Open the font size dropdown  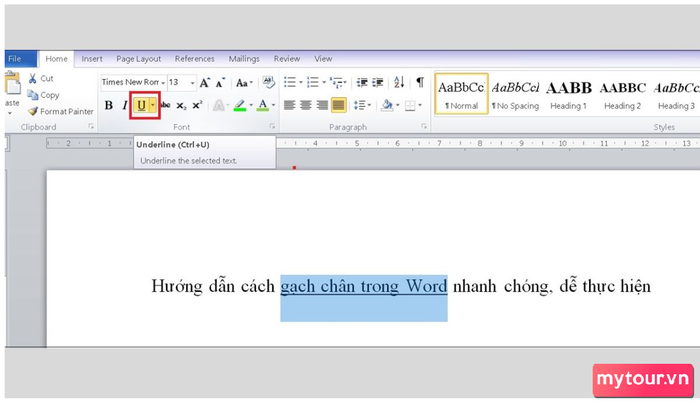pyautogui.click(x=192, y=83)
